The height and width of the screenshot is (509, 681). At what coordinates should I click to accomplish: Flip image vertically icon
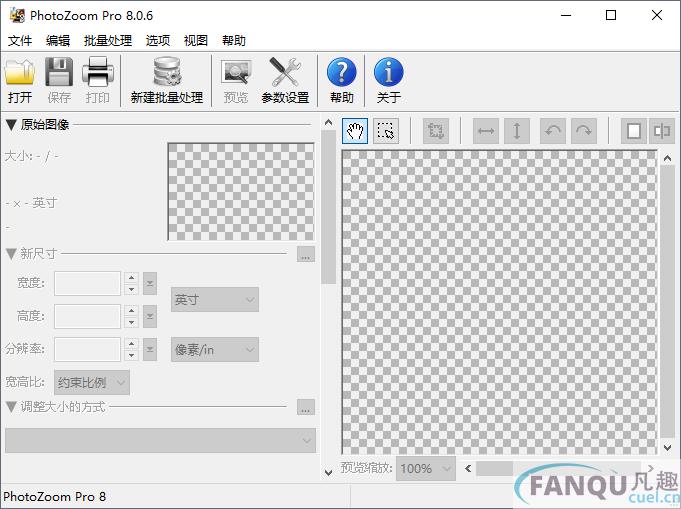coord(517,131)
